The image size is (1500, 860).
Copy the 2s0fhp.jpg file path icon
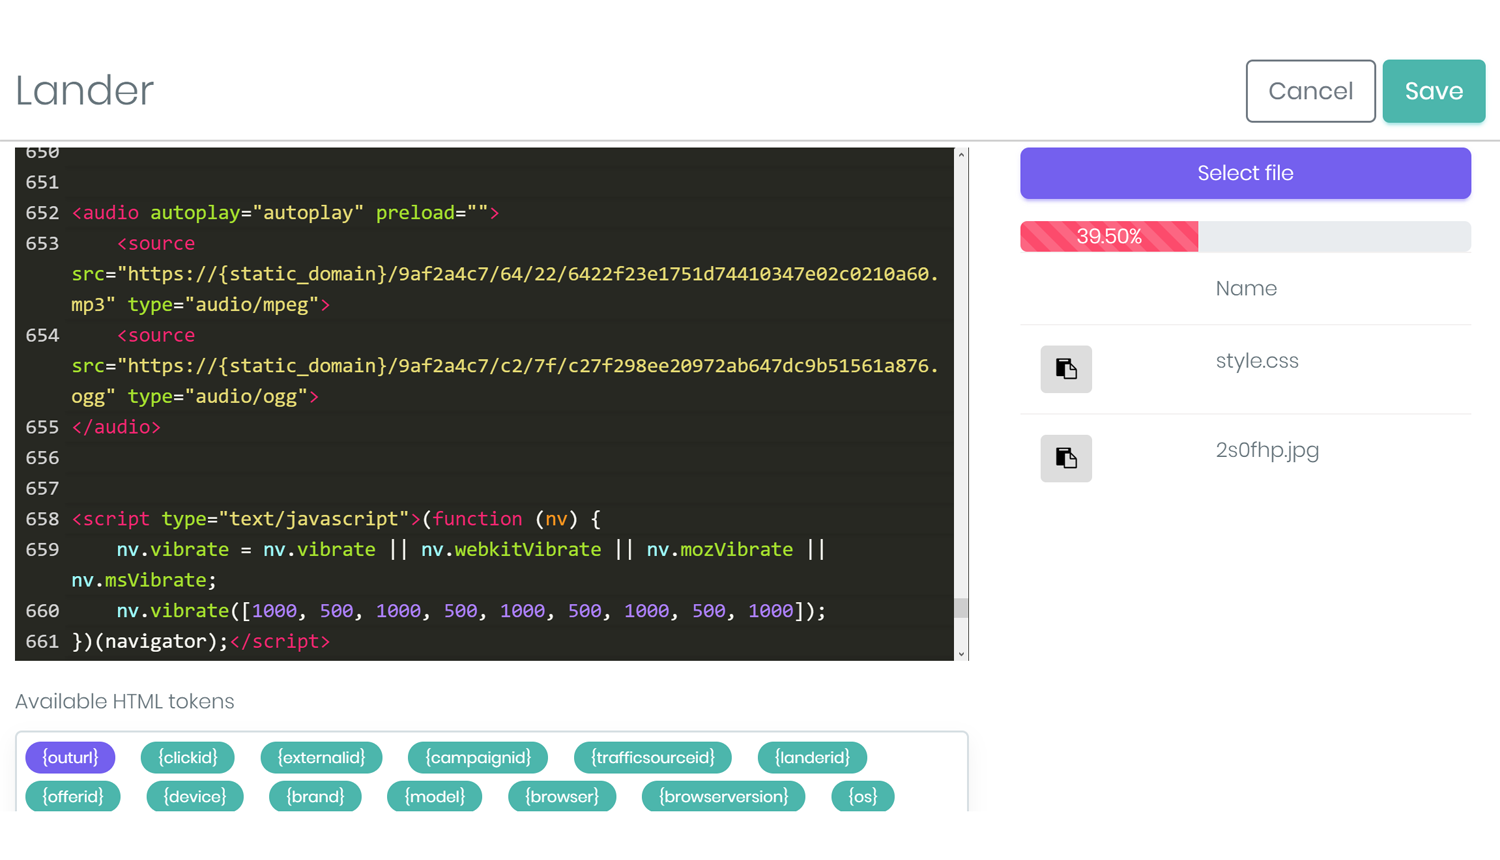1065,458
